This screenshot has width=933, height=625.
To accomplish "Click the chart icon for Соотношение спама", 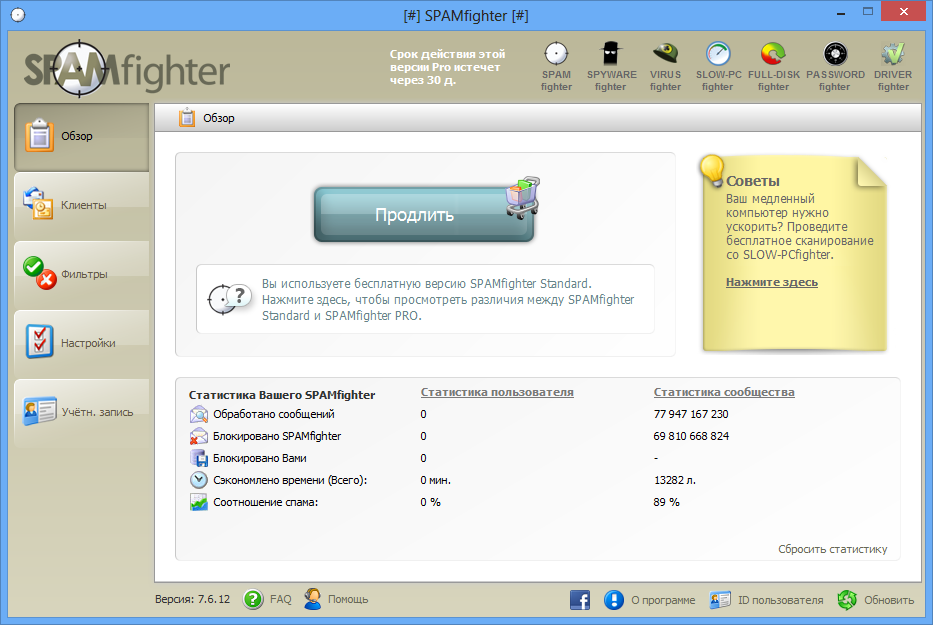I will point(199,502).
